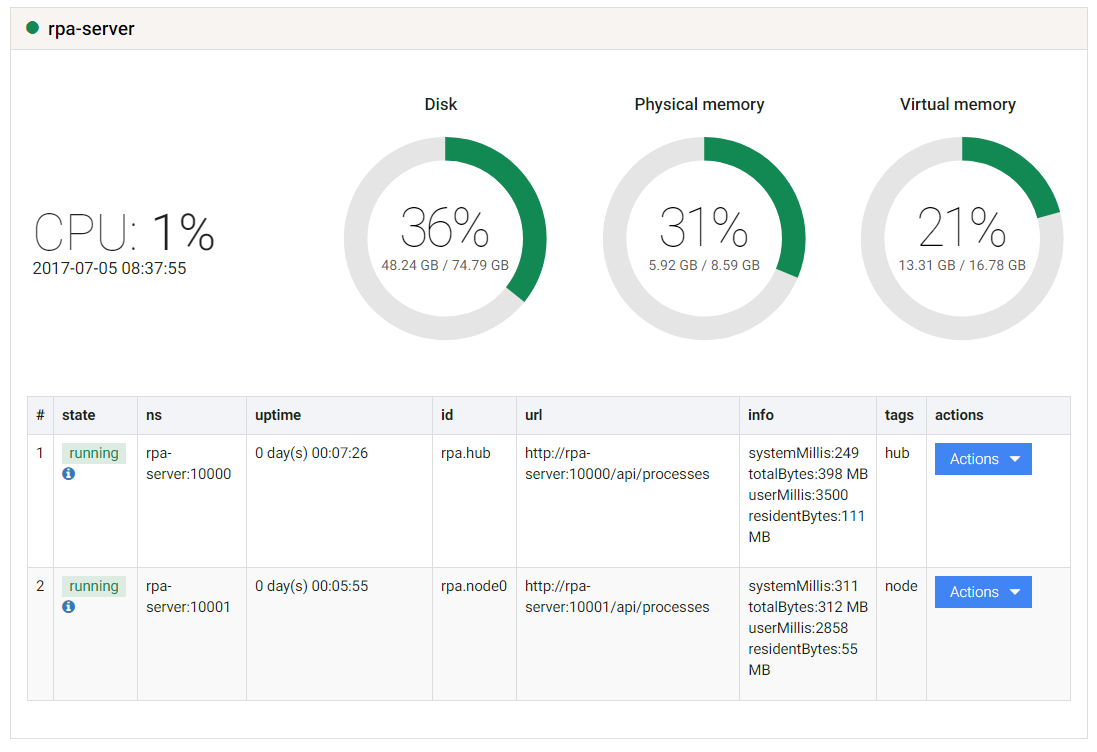Screen dimensions: 1097x752
Task: Click the rpa.hub id cell
Action: click(x=465, y=453)
